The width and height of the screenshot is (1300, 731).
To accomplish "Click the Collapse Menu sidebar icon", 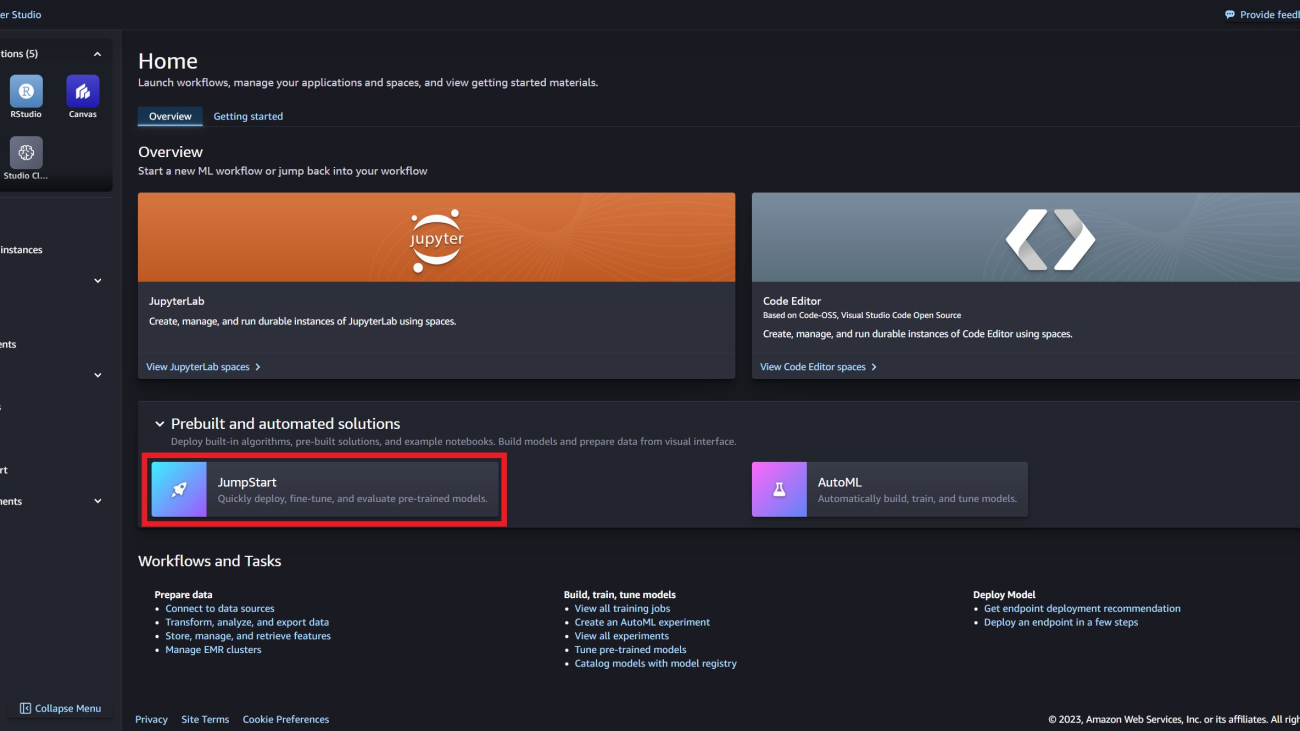I will pos(25,708).
